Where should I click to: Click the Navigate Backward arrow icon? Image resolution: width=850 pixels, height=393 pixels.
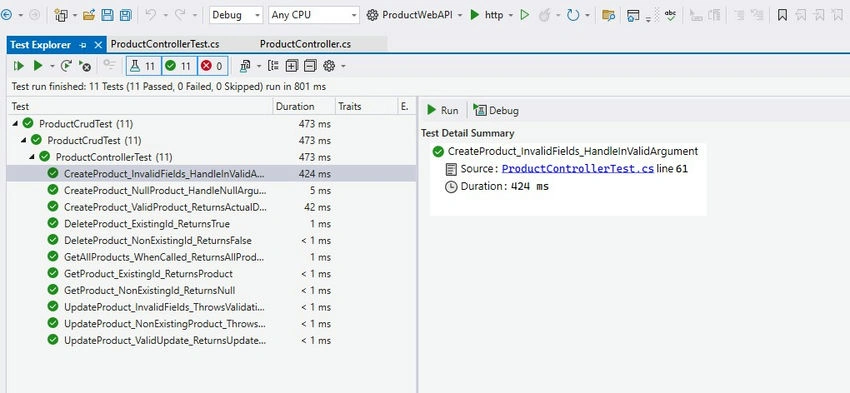[6, 15]
